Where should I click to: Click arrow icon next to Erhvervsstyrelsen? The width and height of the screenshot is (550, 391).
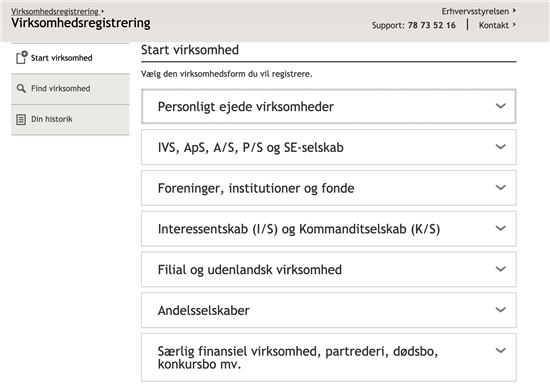coord(514,11)
